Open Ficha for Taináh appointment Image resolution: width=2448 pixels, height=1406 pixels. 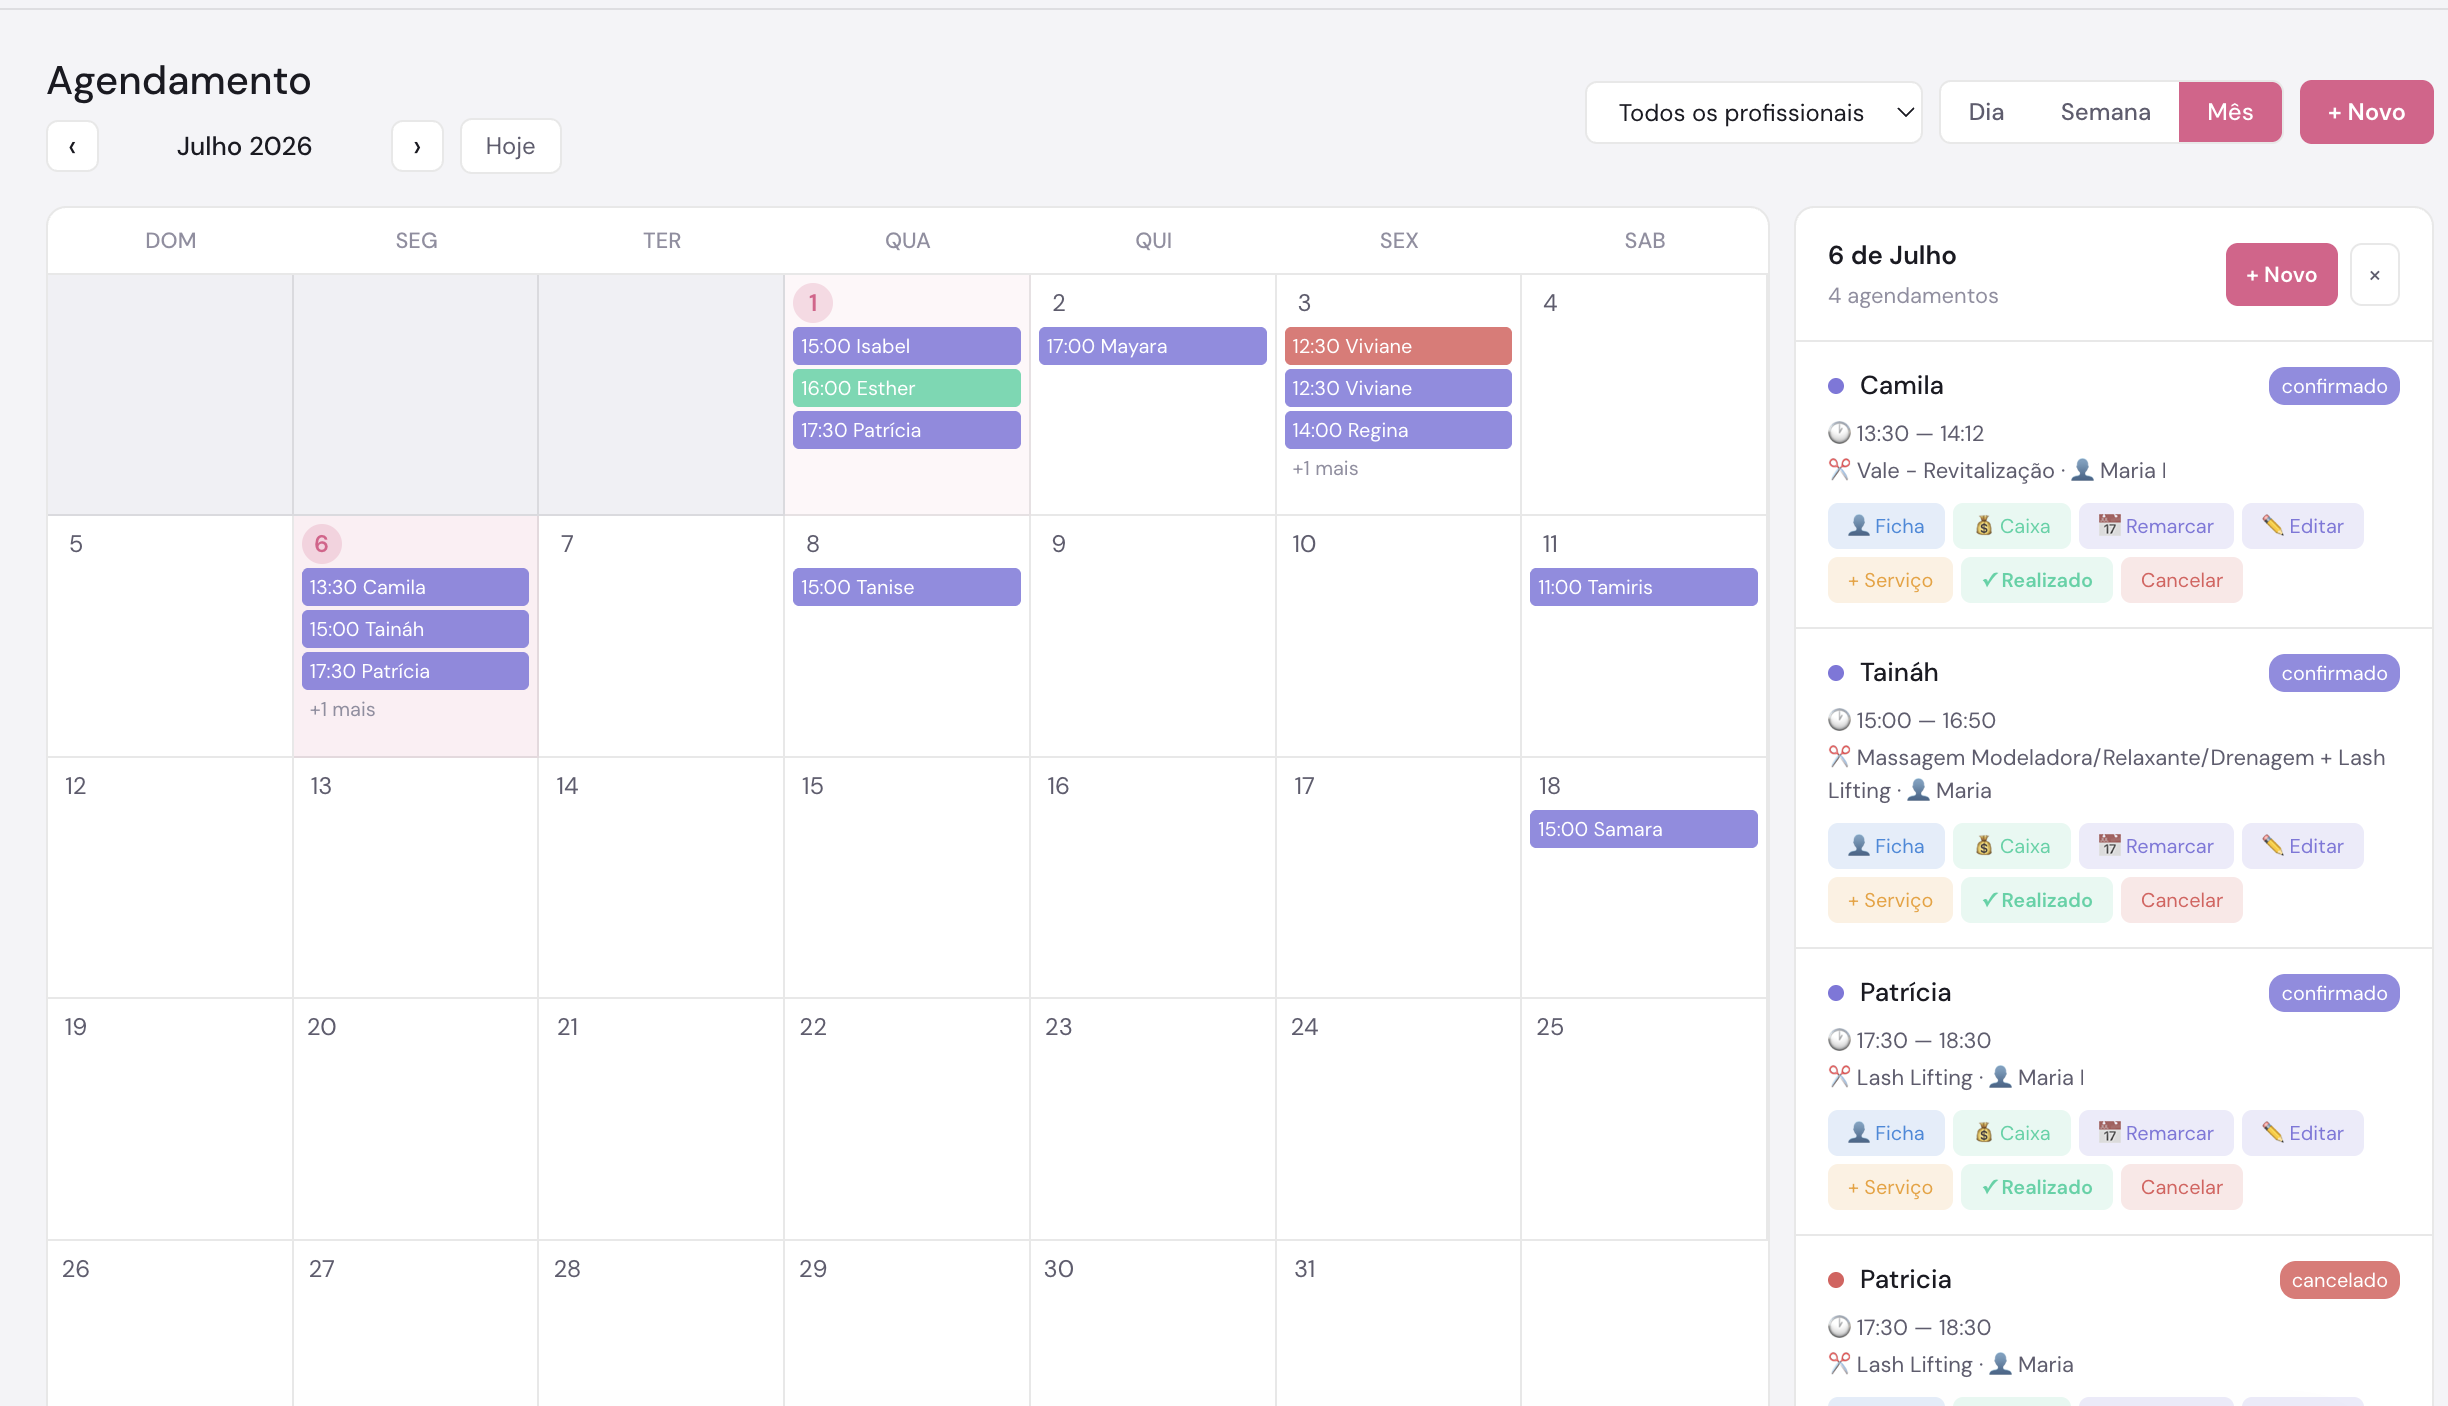[1886, 846]
